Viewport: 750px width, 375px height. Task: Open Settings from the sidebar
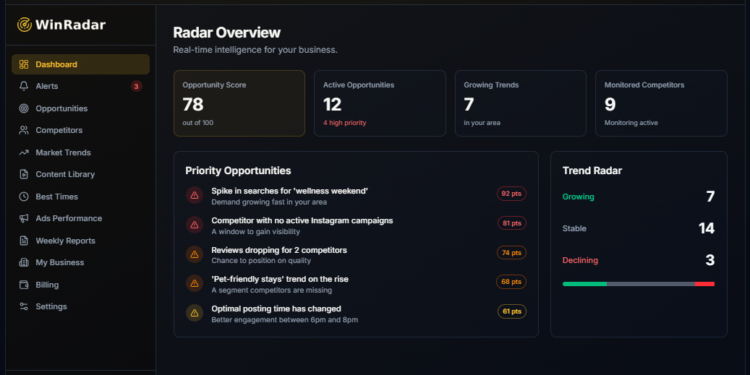pos(80,306)
